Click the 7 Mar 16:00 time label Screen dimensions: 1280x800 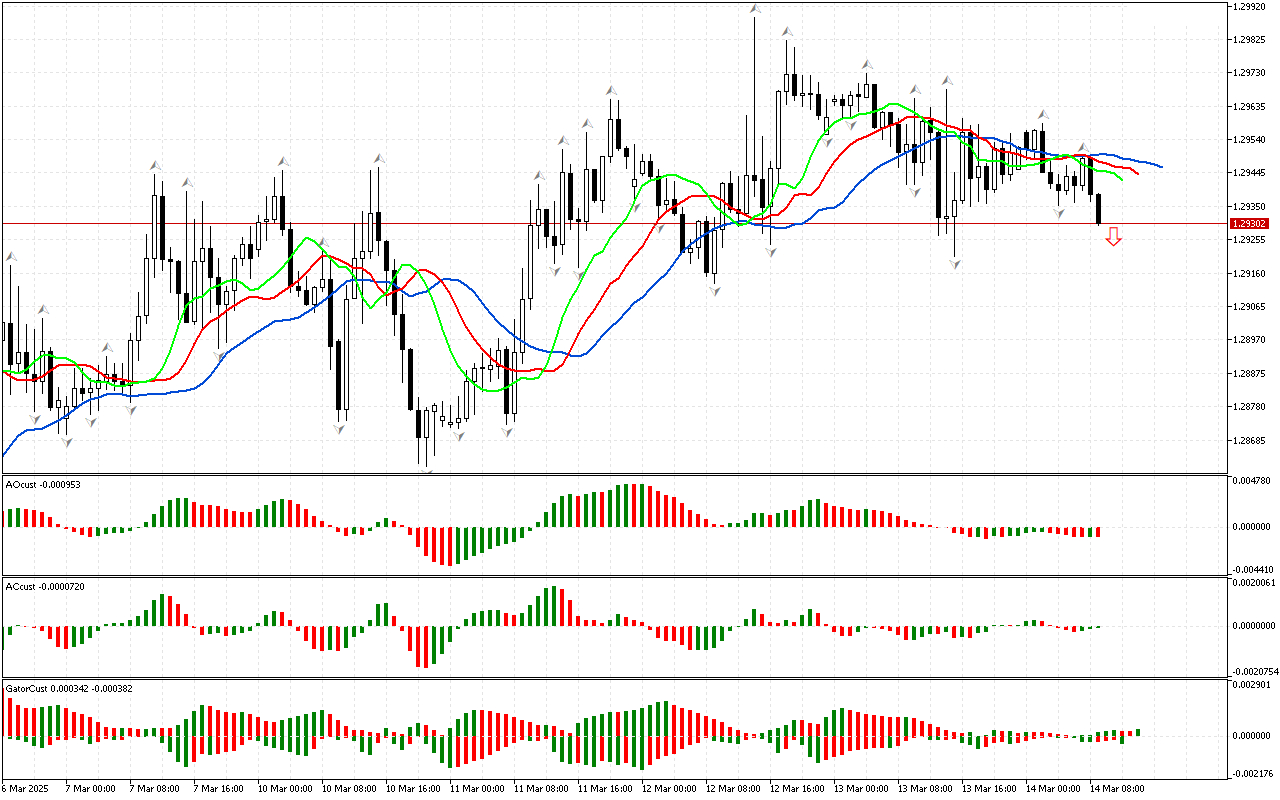tap(218, 789)
